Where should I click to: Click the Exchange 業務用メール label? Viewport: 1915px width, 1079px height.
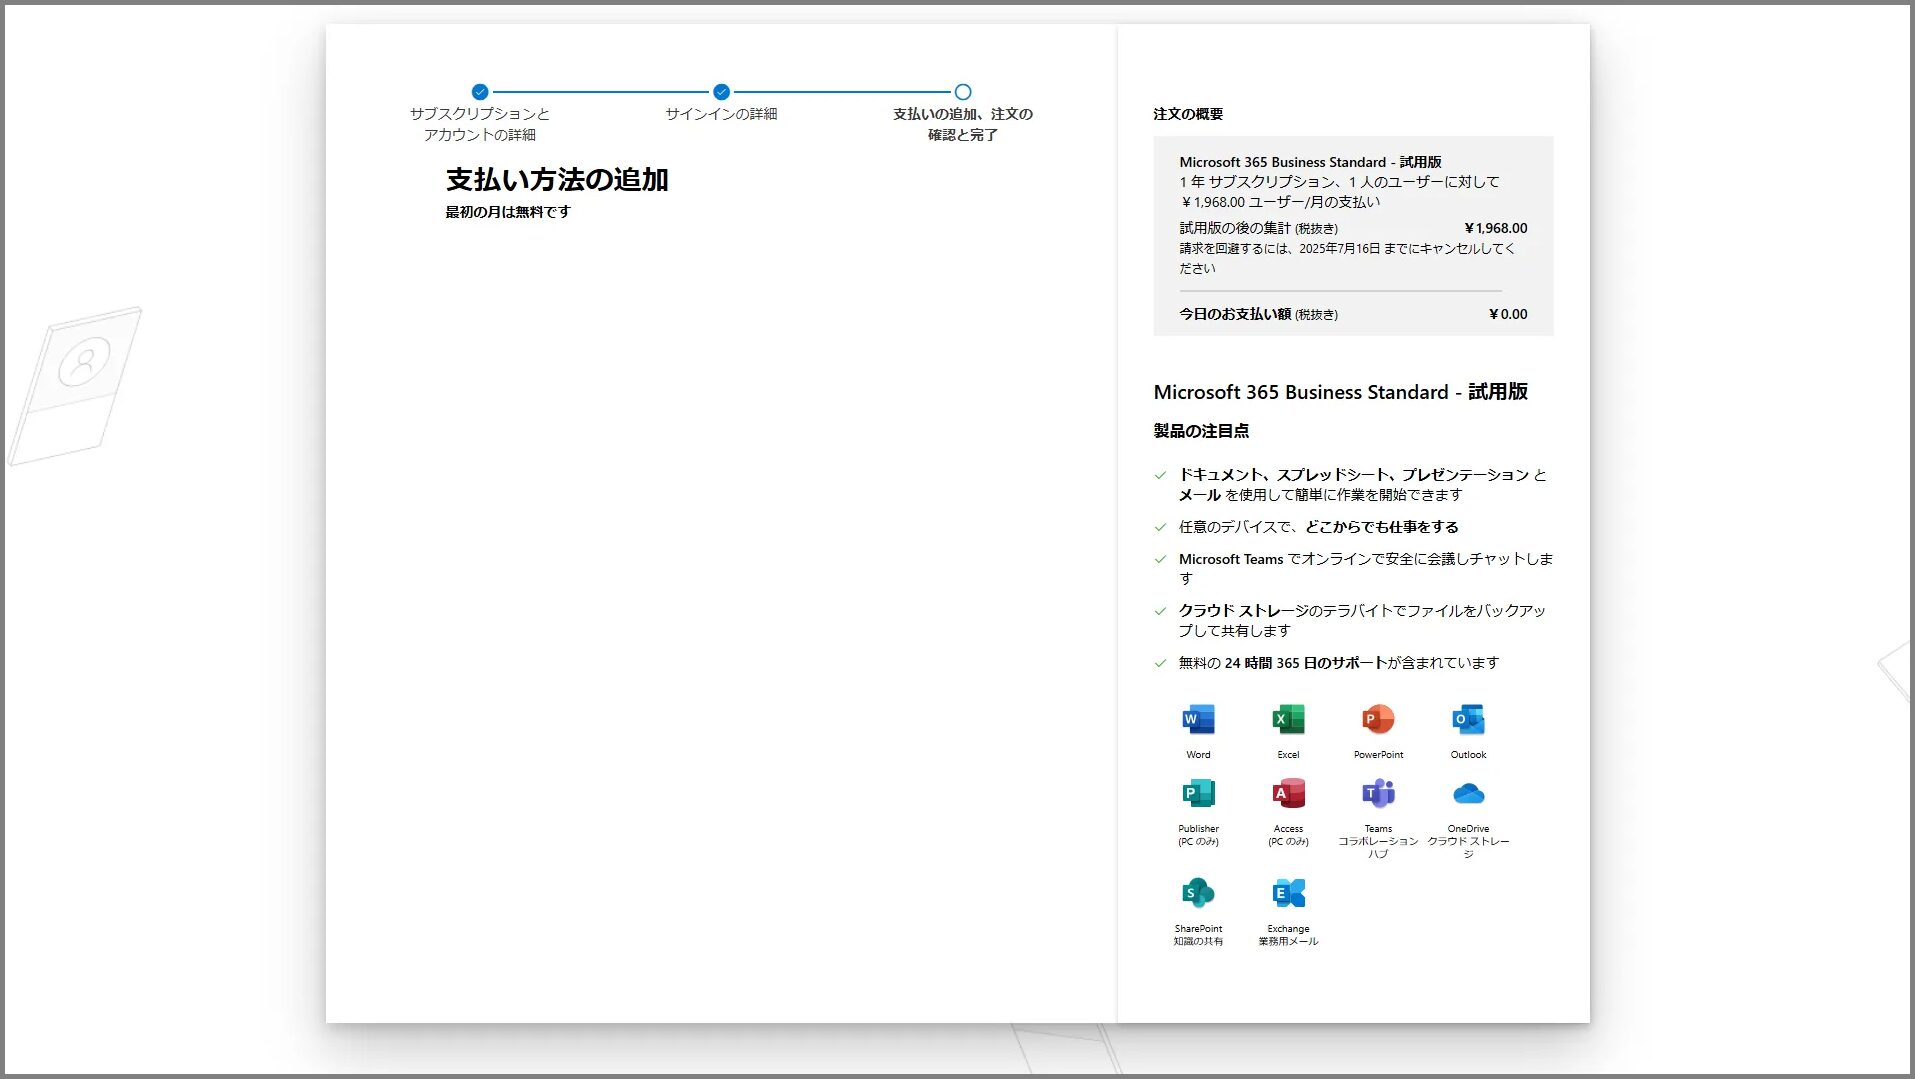(x=1288, y=935)
